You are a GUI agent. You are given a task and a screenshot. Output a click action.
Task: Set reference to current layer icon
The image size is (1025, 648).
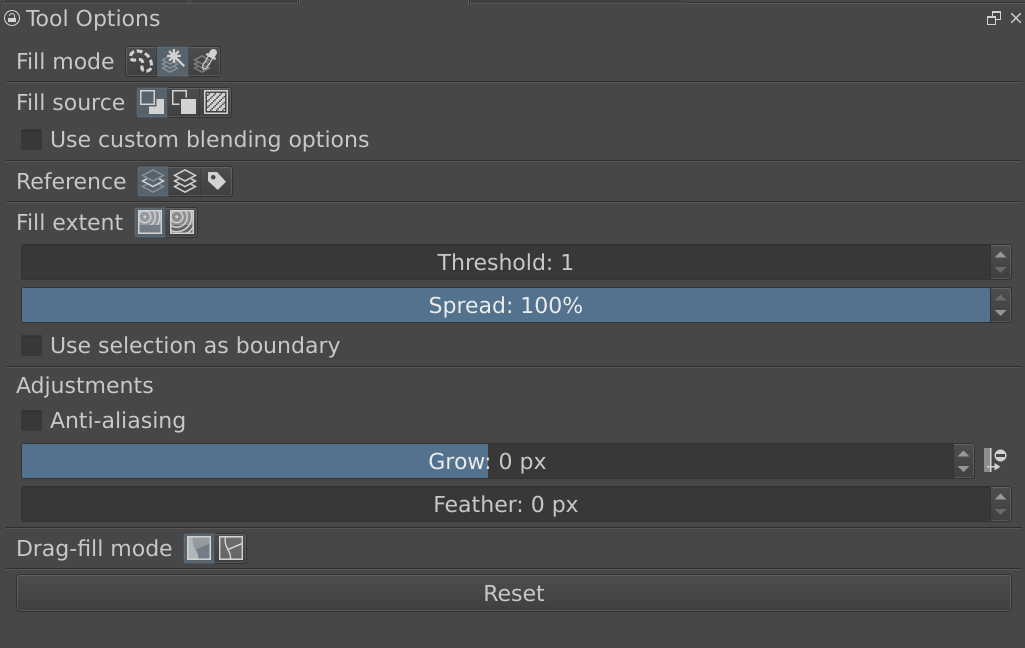tap(153, 181)
